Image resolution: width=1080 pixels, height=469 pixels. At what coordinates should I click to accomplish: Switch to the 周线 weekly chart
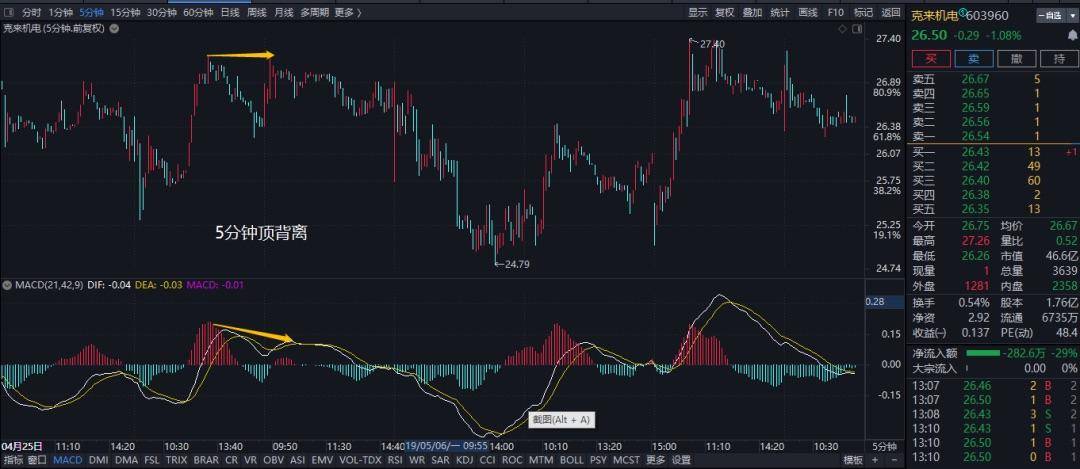coord(256,12)
